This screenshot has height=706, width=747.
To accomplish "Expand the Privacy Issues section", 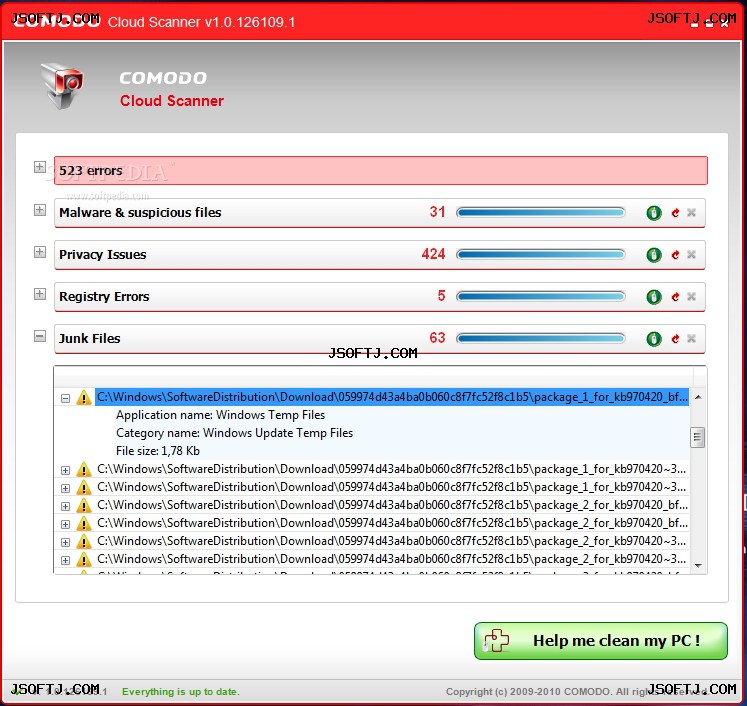I will point(40,252).
